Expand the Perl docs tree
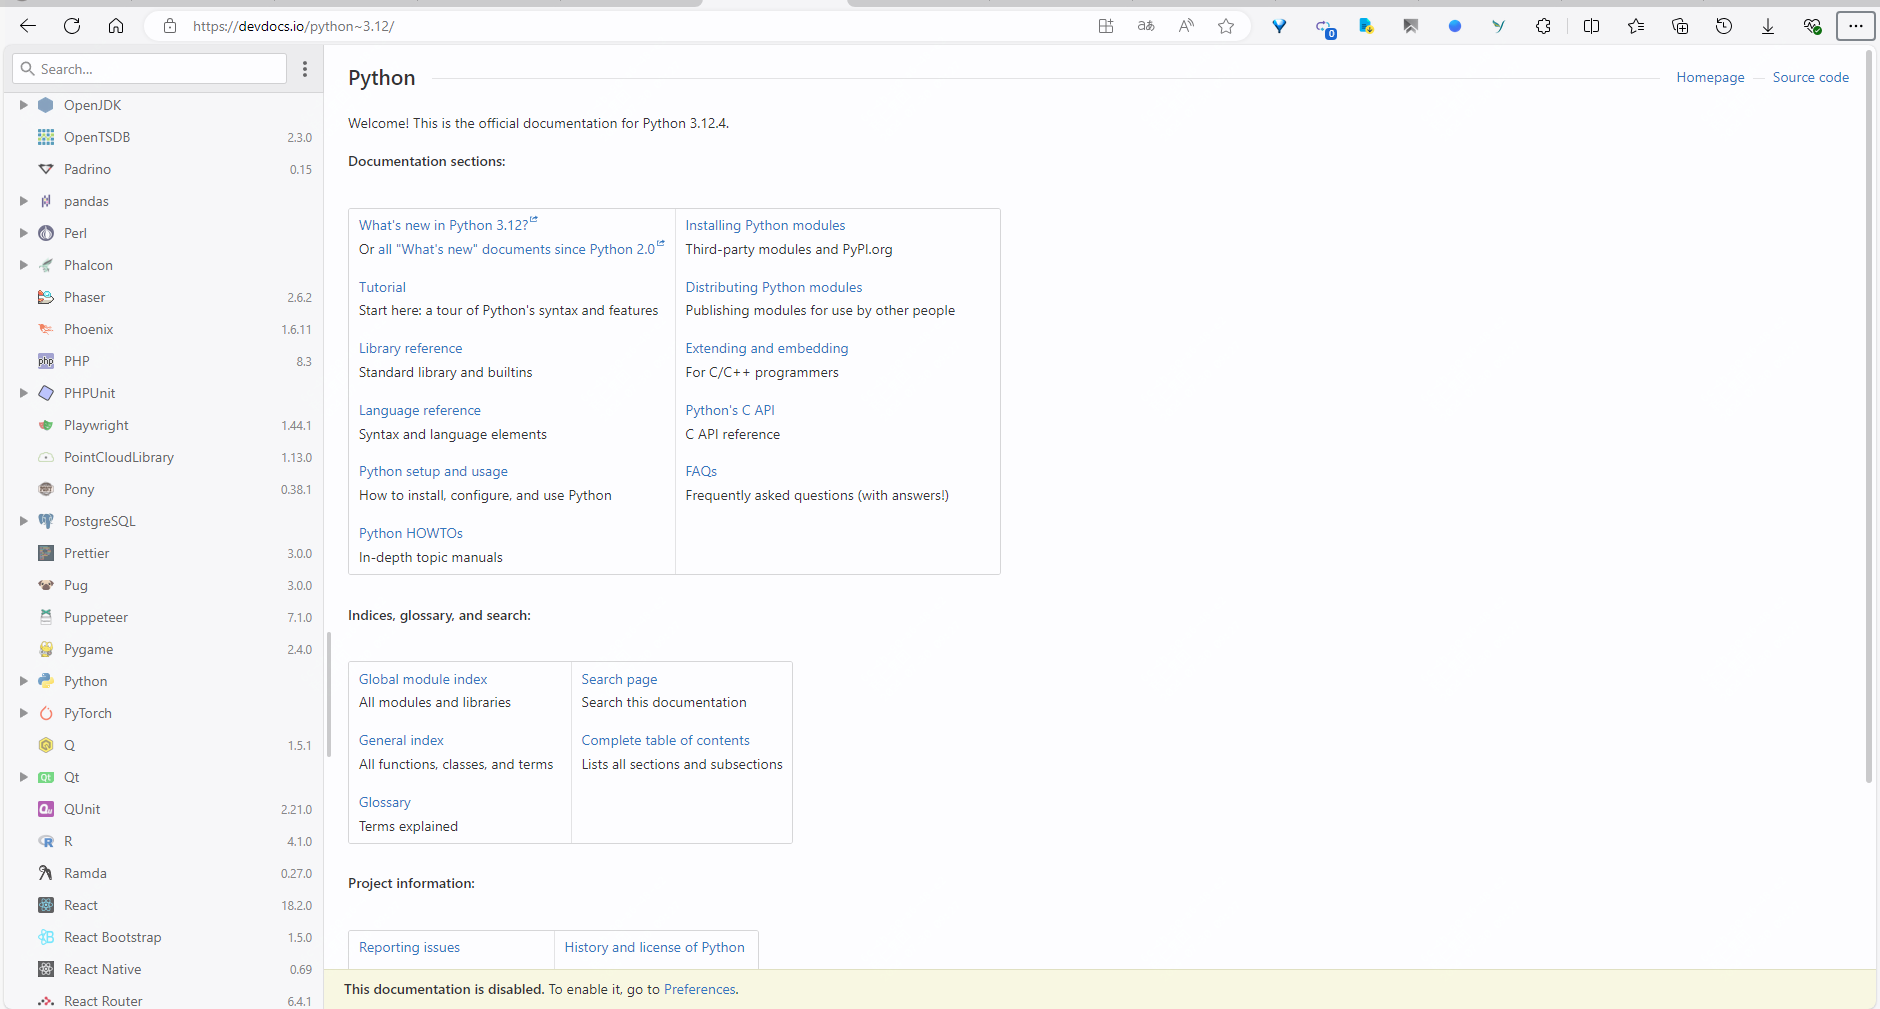 [23, 233]
